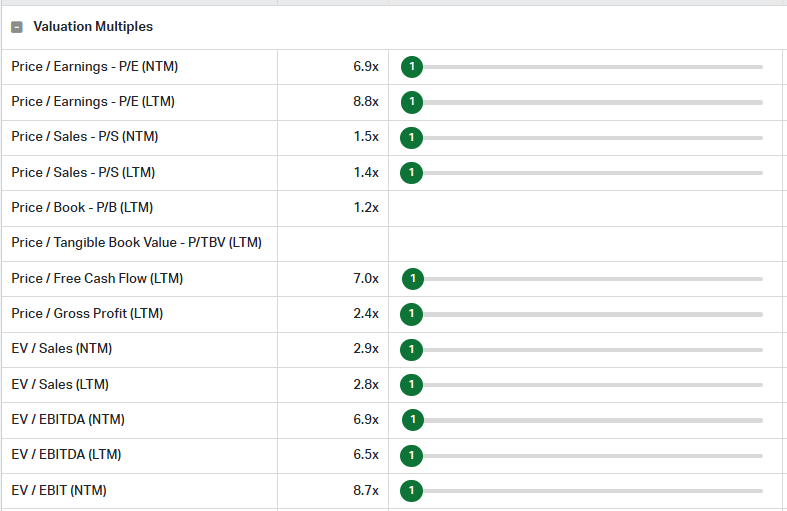Click the EV / EBITDA (NTM) slider track
The image size is (787, 511).
coord(593,420)
